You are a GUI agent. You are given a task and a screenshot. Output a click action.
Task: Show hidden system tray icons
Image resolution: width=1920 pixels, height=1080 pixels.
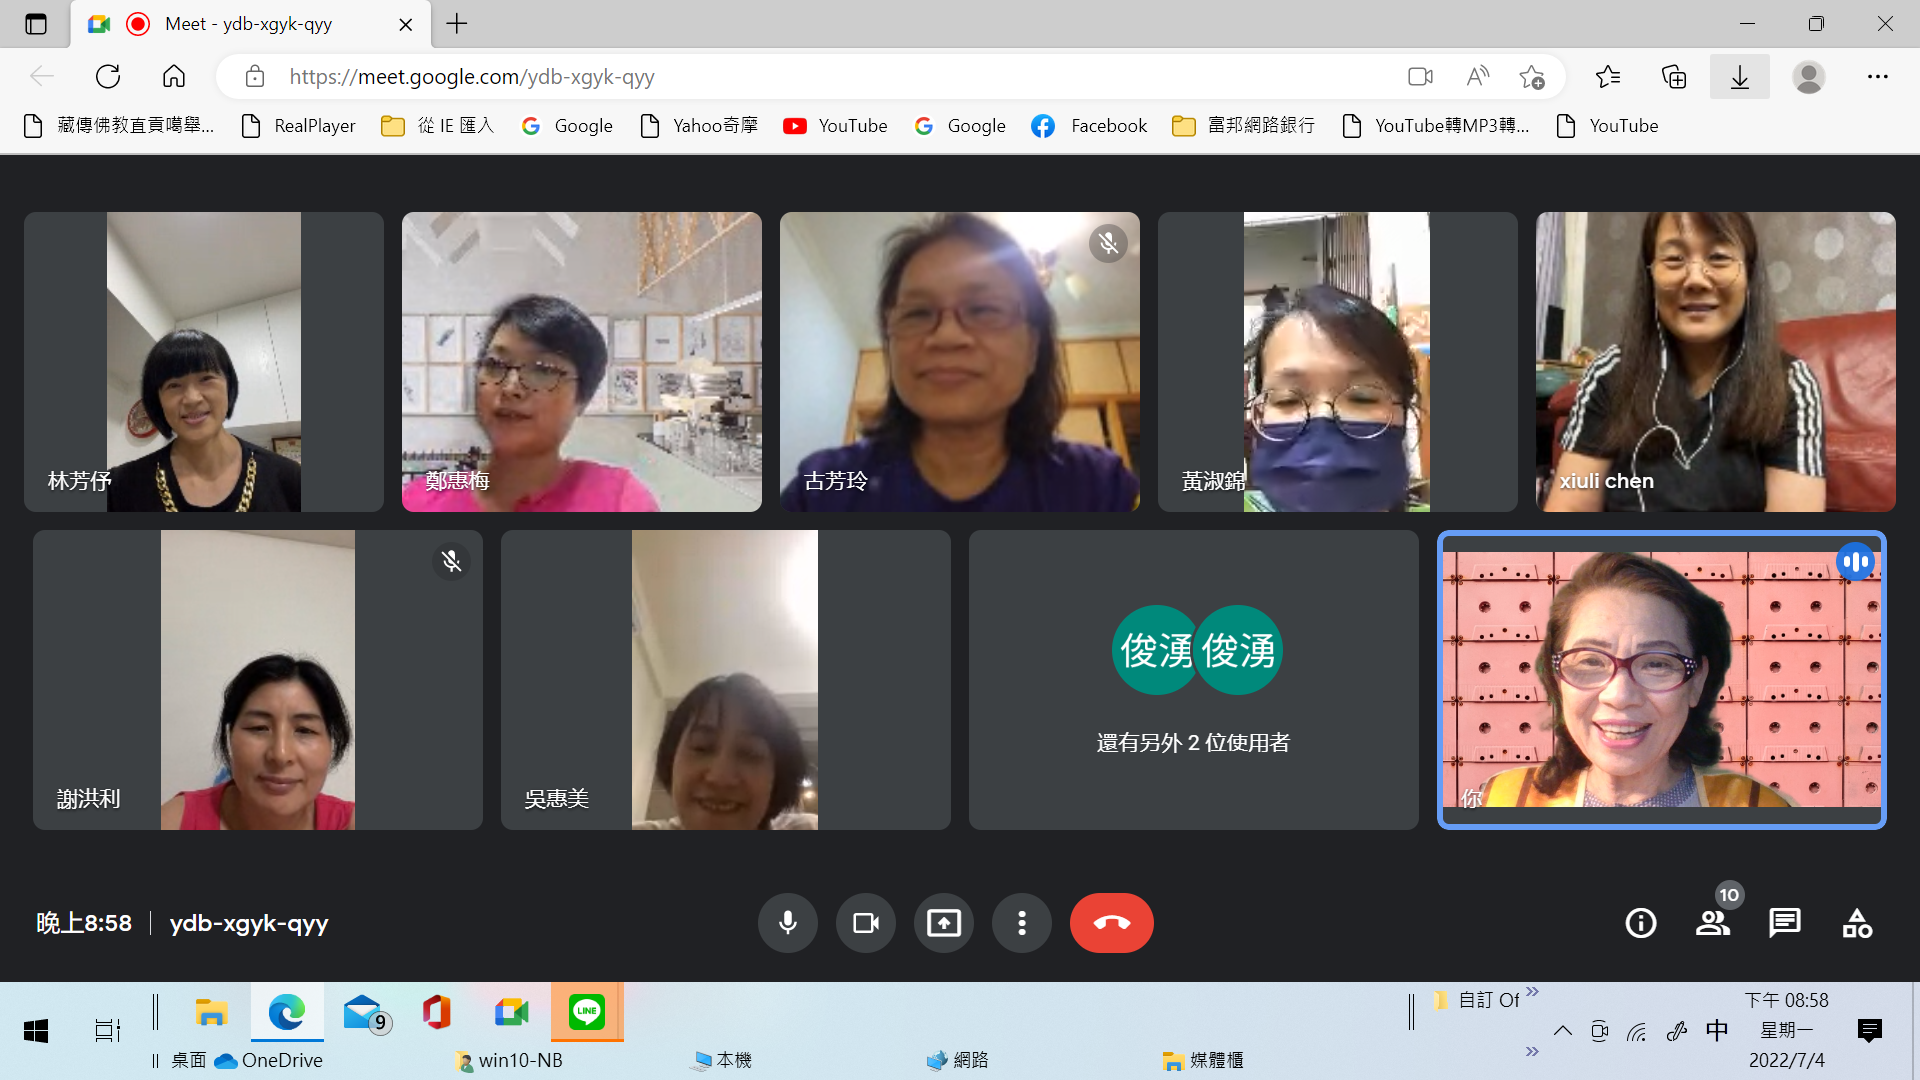click(x=1562, y=1031)
